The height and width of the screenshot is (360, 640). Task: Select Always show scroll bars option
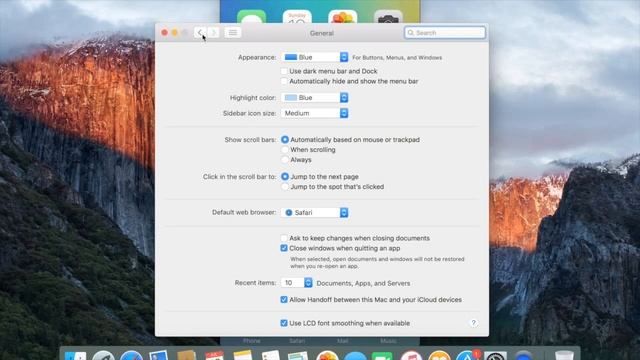[x=285, y=160]
